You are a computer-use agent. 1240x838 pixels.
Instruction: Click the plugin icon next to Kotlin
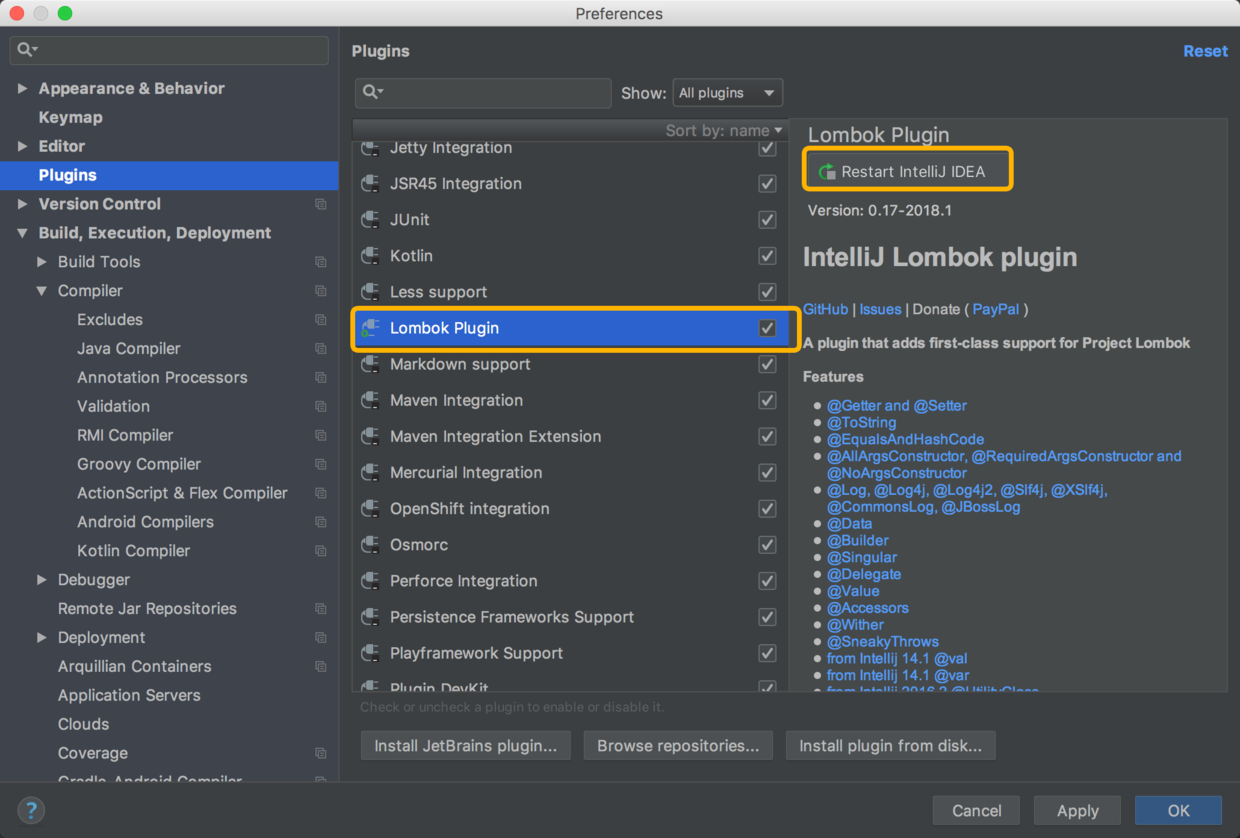click(371, 256)
